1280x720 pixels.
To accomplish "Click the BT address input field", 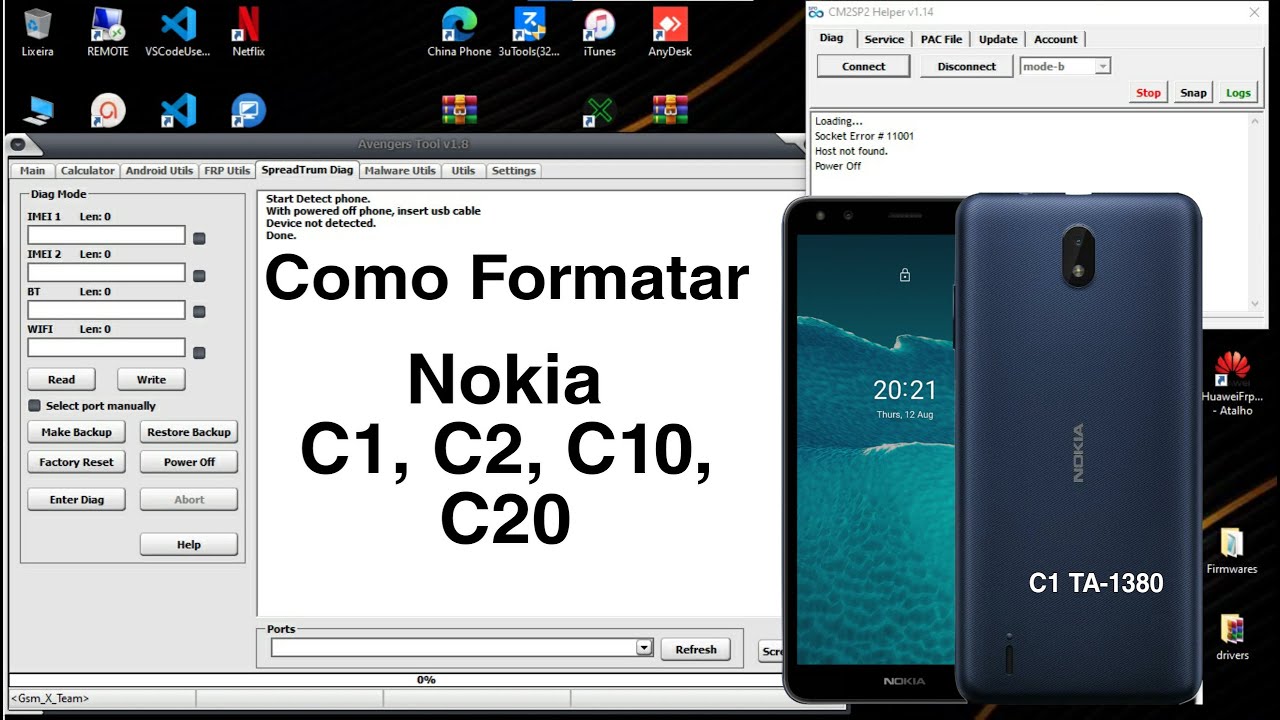I will [106, 310].
